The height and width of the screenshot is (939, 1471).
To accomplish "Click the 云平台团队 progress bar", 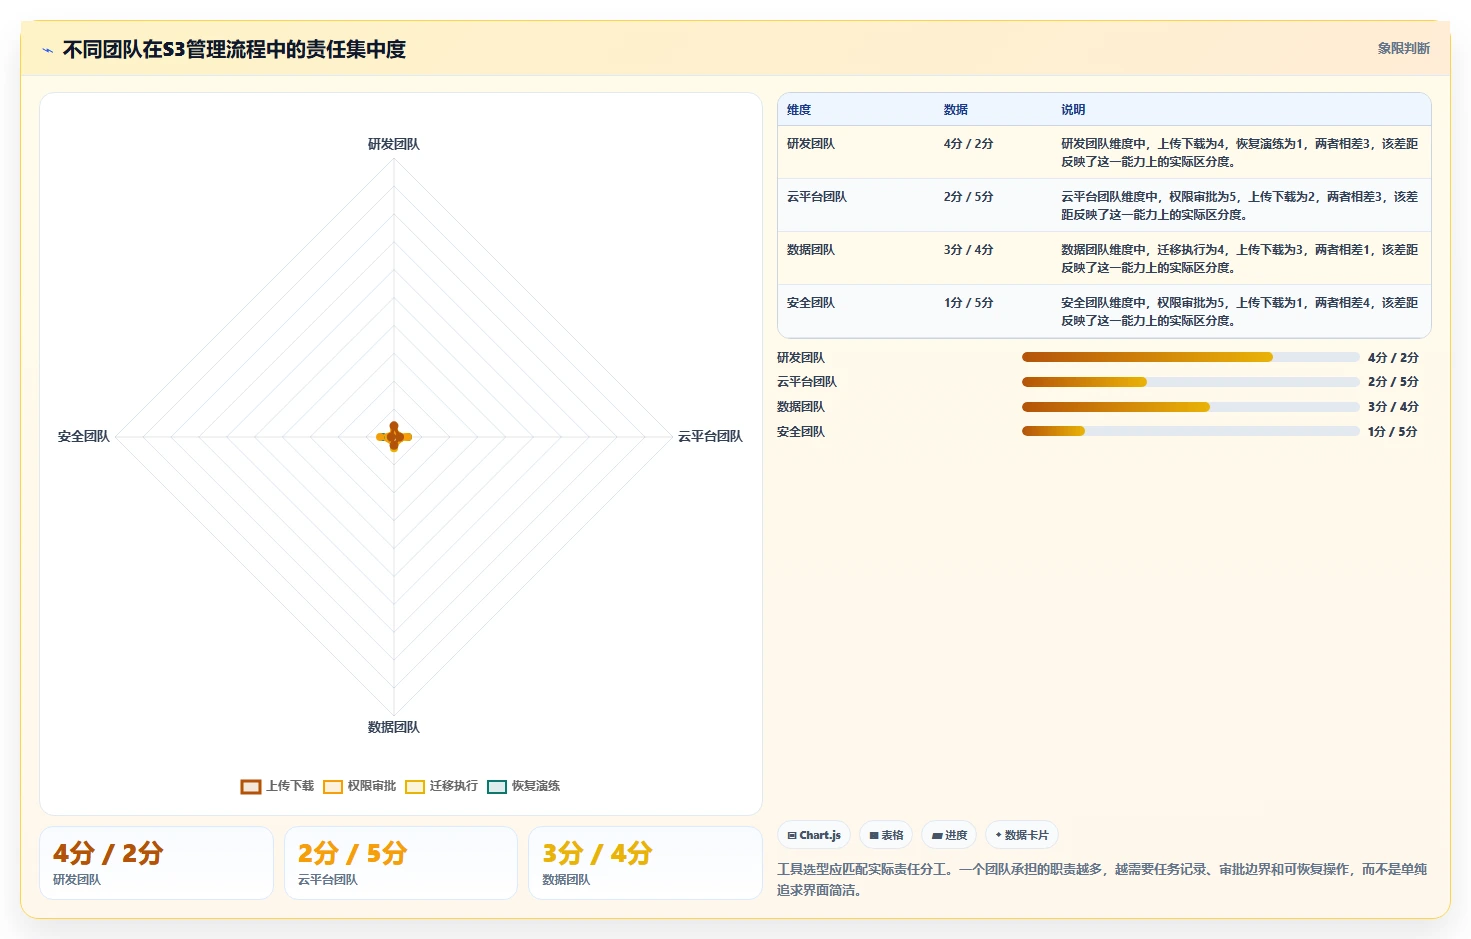I will pos(1190,382).
